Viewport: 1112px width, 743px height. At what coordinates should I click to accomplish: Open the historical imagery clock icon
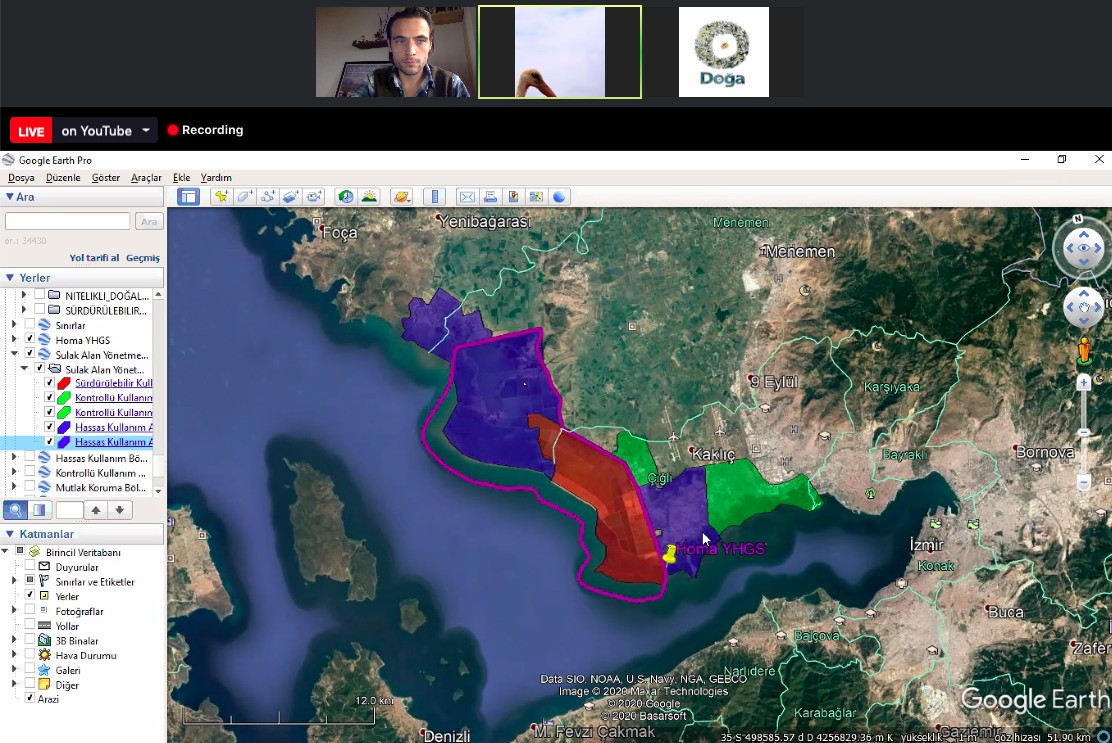[x=345, y=197]
